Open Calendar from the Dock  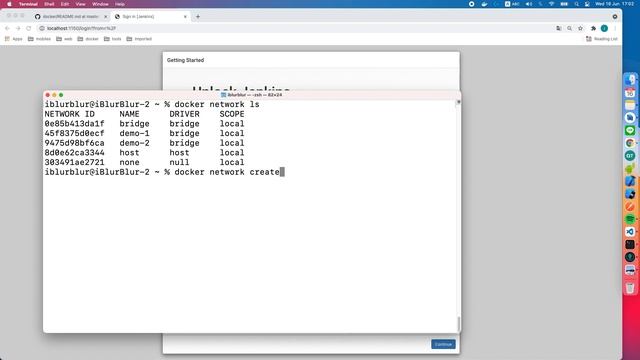[x=630, y=92]
